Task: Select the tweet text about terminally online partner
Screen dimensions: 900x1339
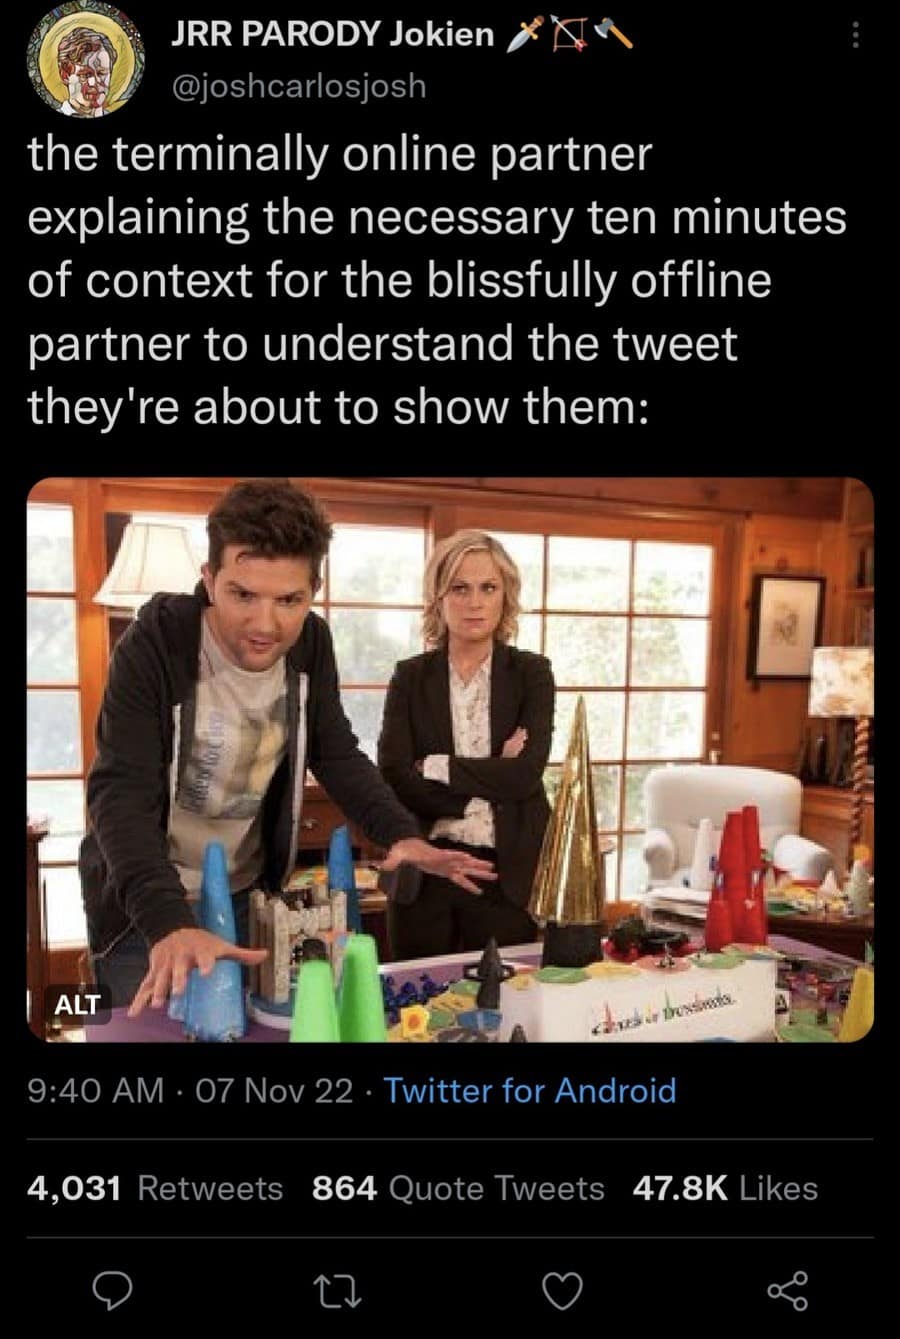Action: pyautogui.click(x=438, y=280)
